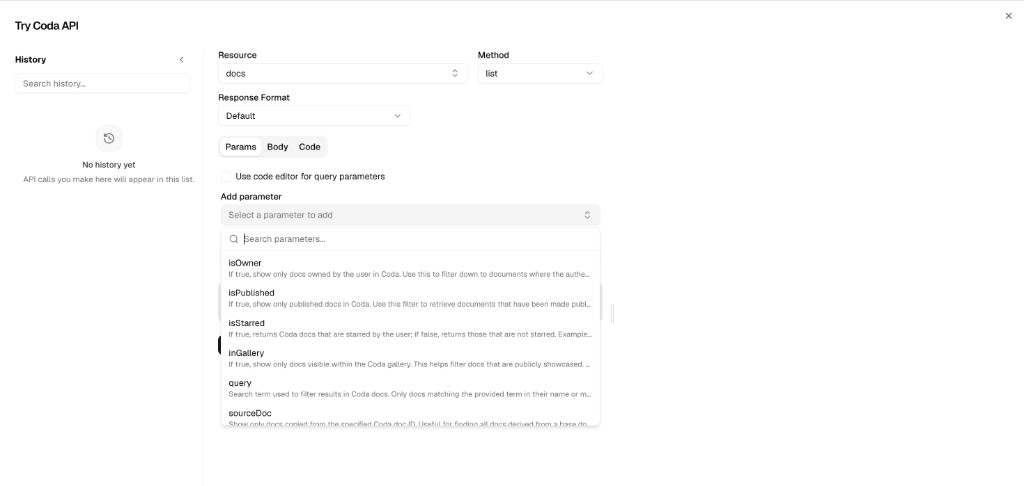Click the panel resize handle beside dropdown list

pyautogui.click(x=613, y=314)
